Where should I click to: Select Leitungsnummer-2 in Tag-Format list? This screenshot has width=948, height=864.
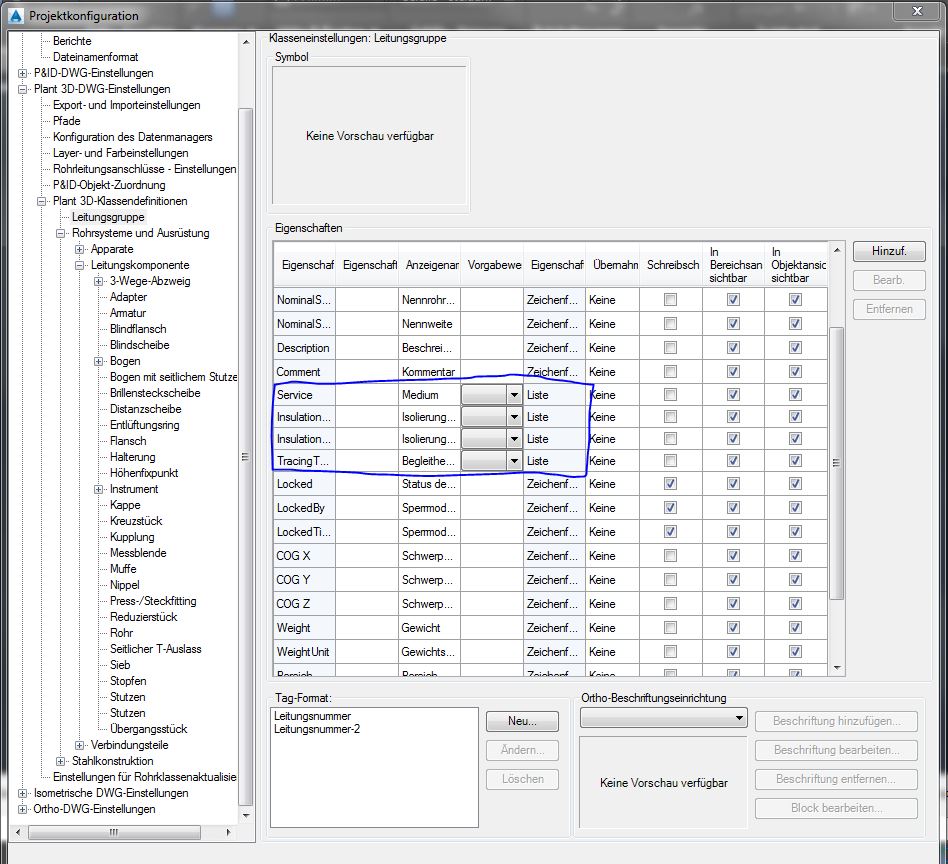tap(317, 729)
